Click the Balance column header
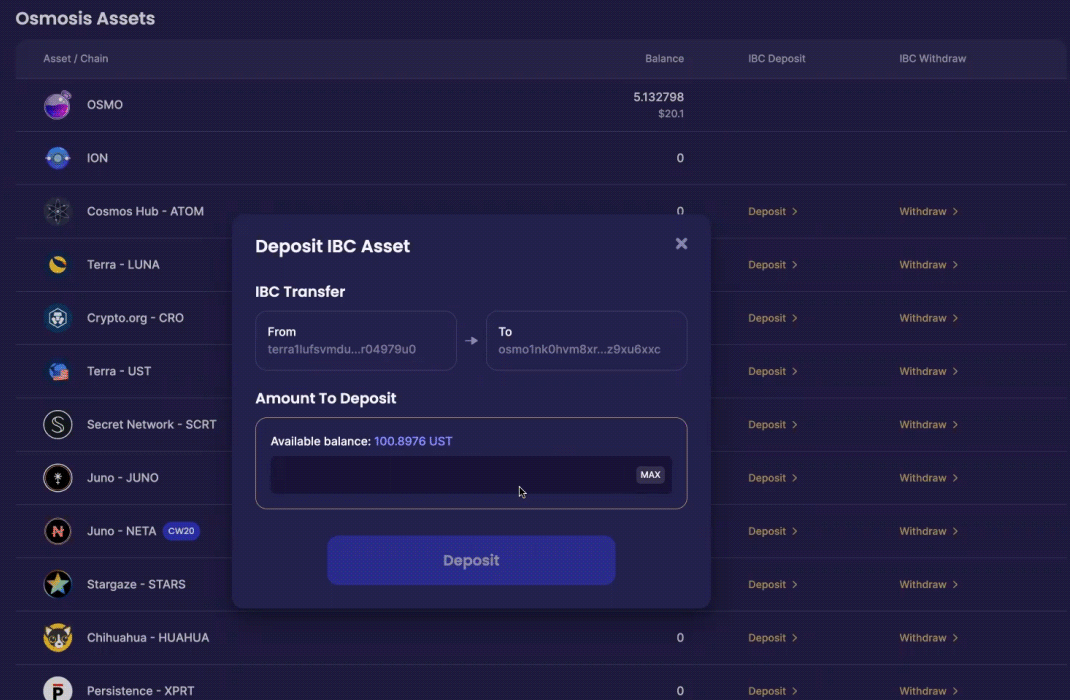Screen dimensions: 1070x700 pyautogui.click(x=664, y=59)
